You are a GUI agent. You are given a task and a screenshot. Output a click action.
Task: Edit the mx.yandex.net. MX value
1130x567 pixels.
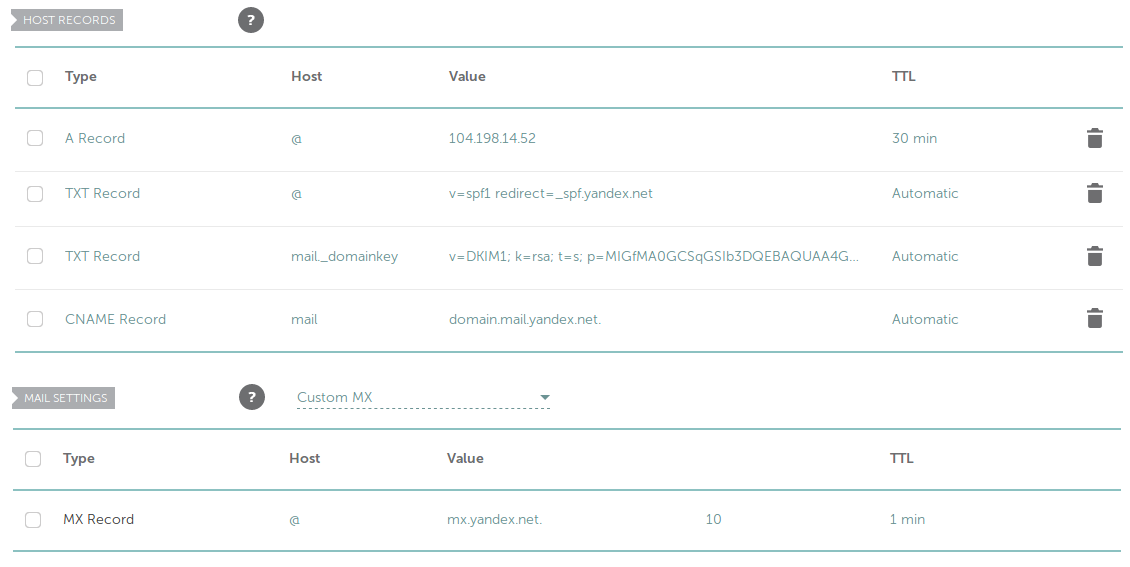(494, 519)
